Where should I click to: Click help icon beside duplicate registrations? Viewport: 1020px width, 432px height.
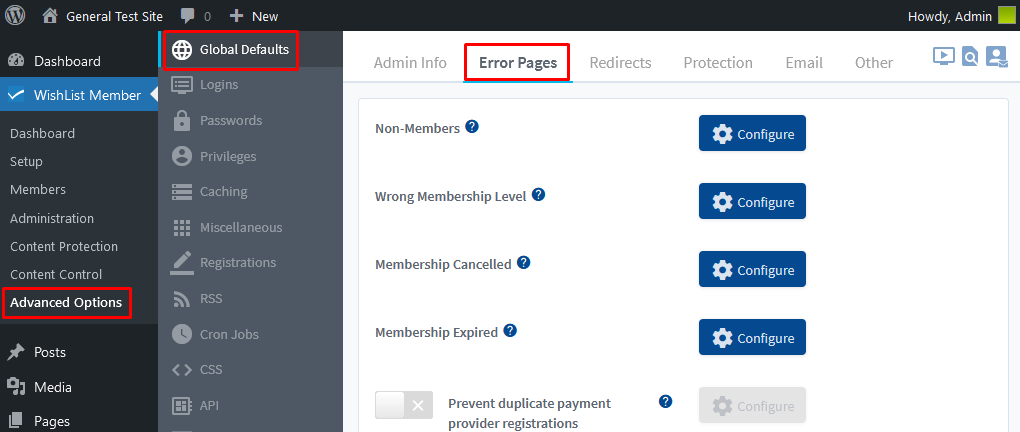click(x=665, y=401)
